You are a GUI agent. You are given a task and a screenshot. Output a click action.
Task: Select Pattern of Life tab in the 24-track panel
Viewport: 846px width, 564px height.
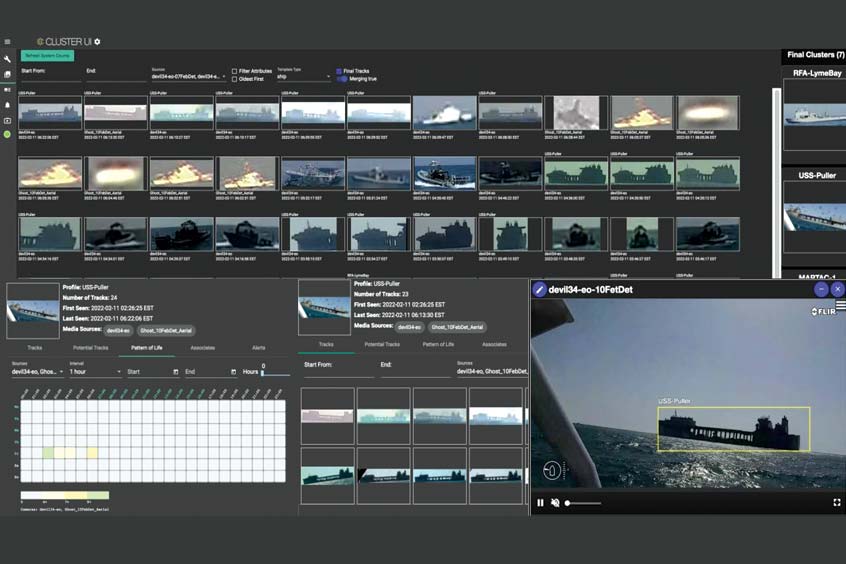click(x=147, y=348)
